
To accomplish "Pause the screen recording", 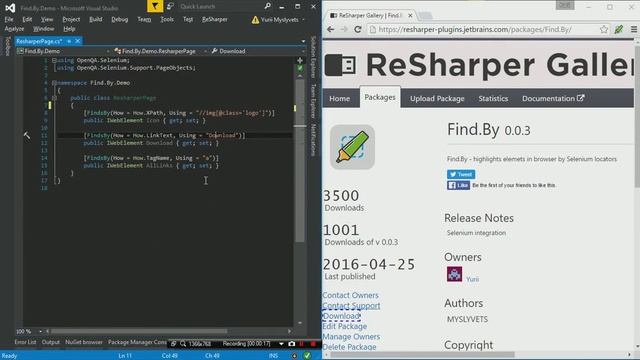I will (x=302, y=344).
